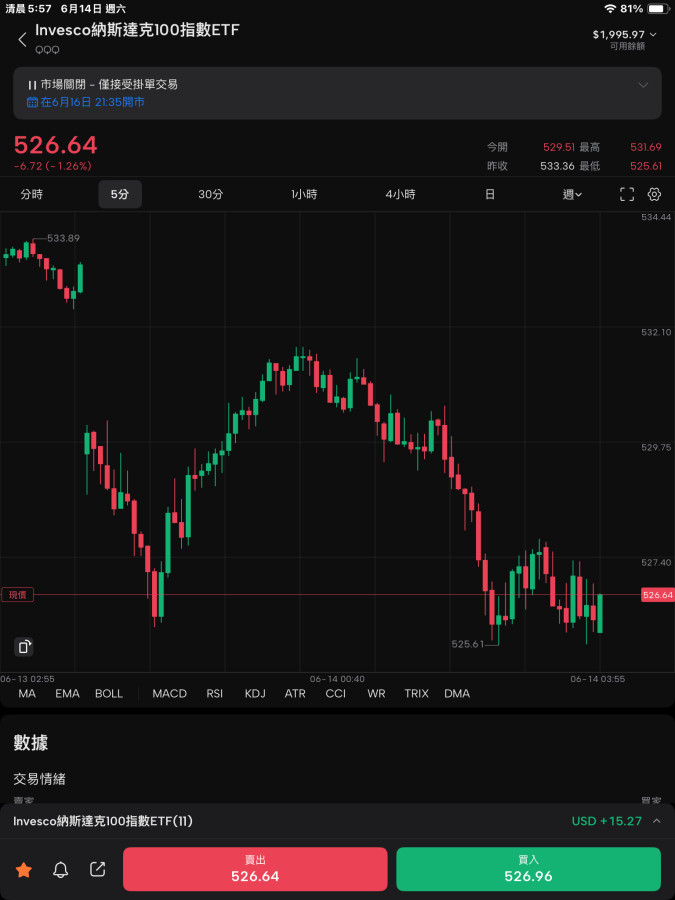
Task: Toggle the orange favorite star
Action: tap(24, 870)
